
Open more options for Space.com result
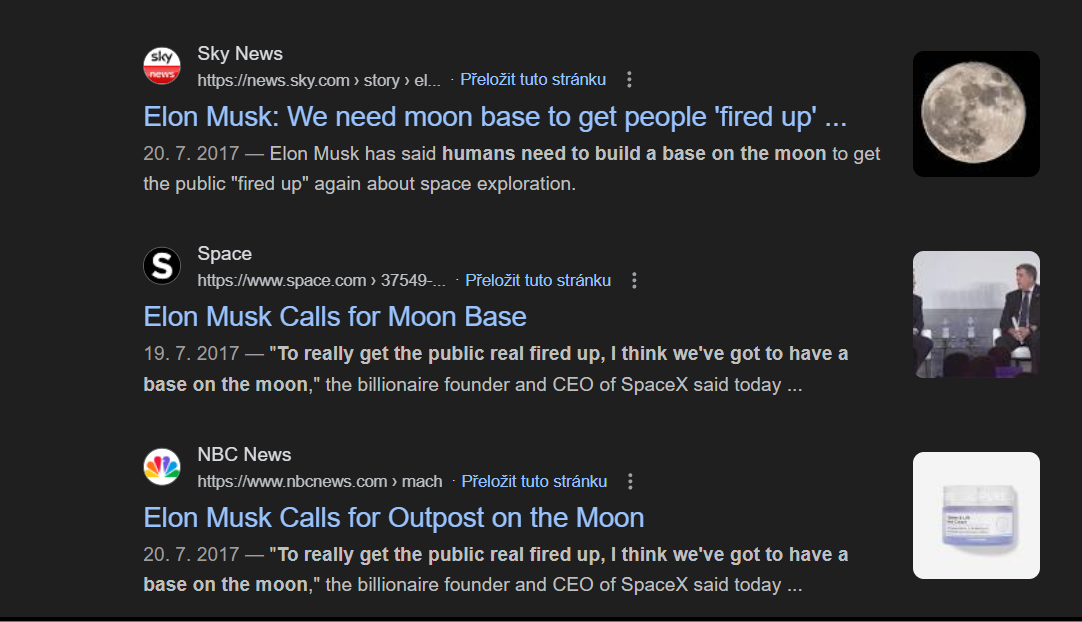coord(634,281)
